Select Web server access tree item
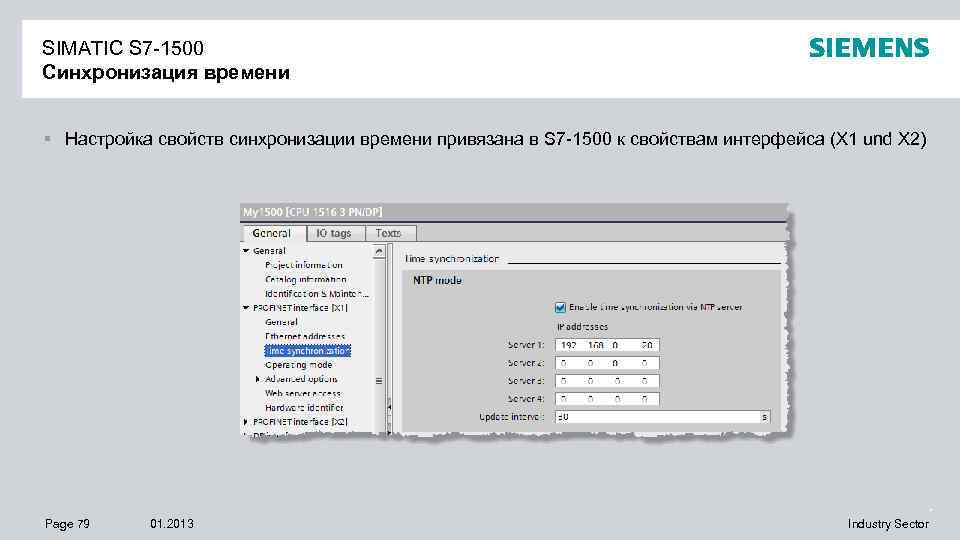The height and width of the screenshot is (540, 960). (303, 394)
